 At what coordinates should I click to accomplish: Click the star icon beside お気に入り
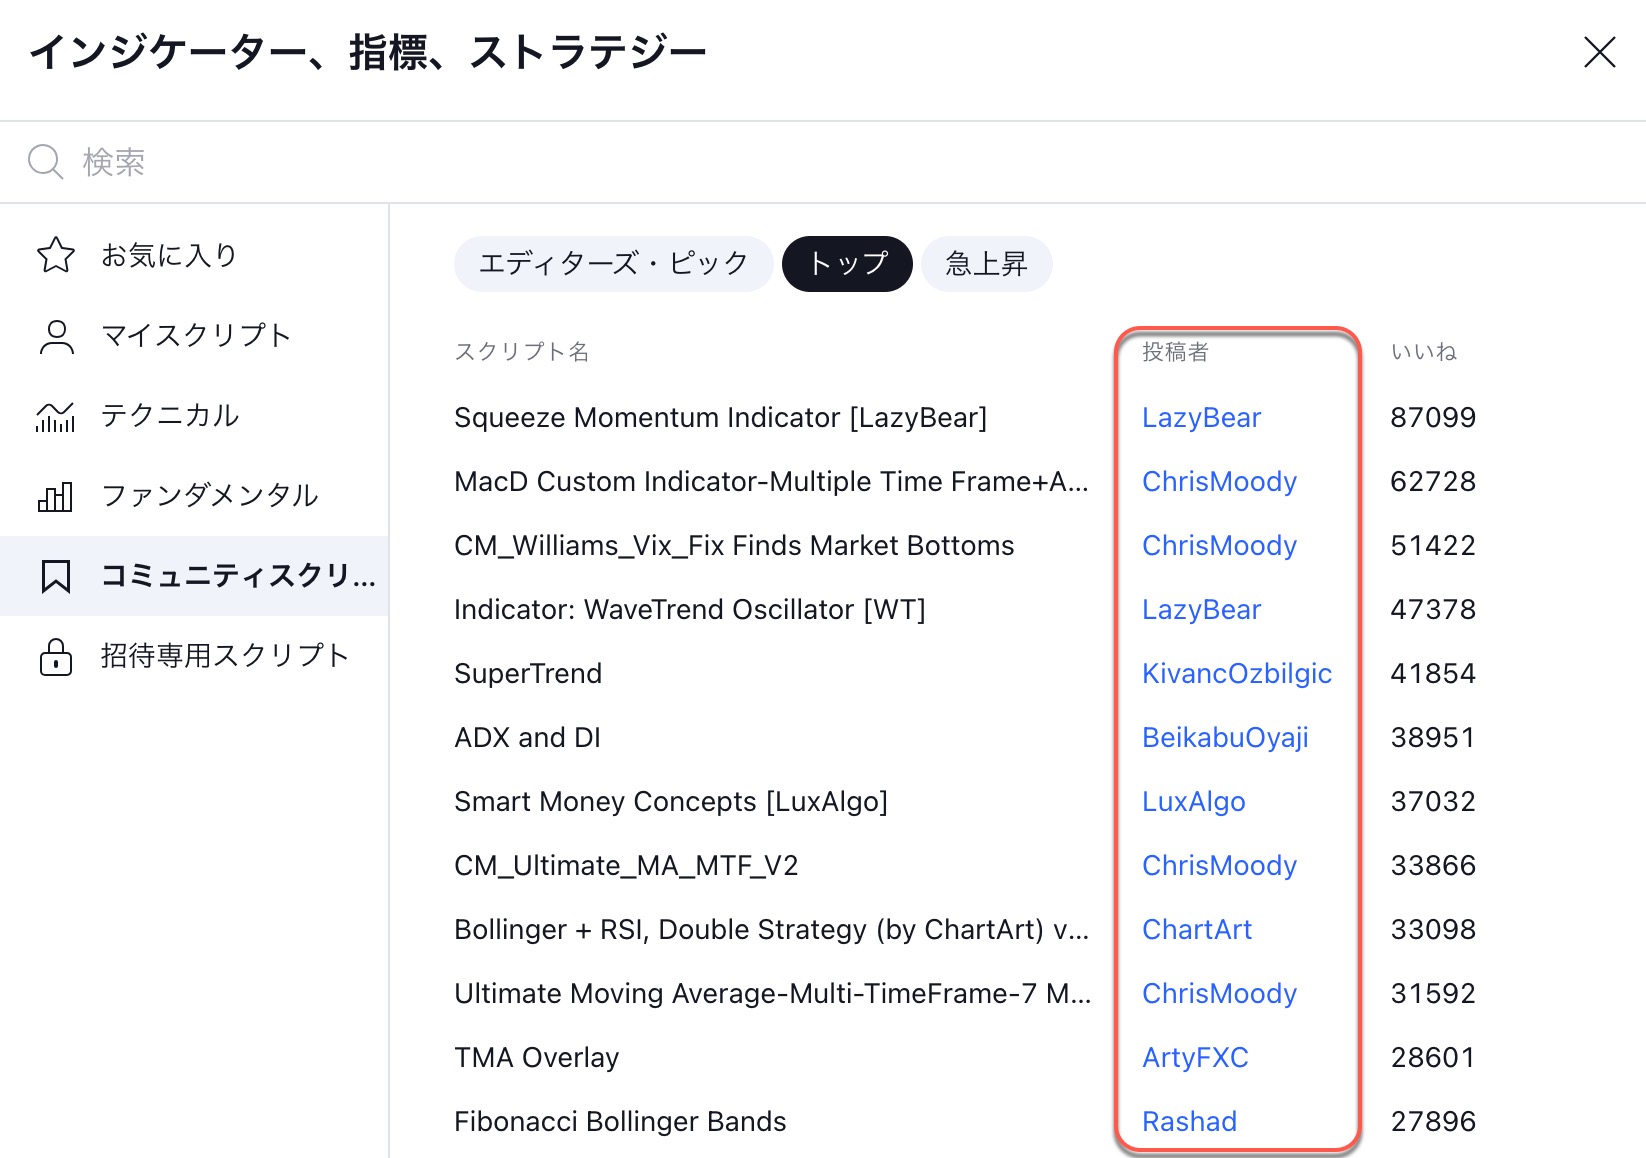coord(56,255)
